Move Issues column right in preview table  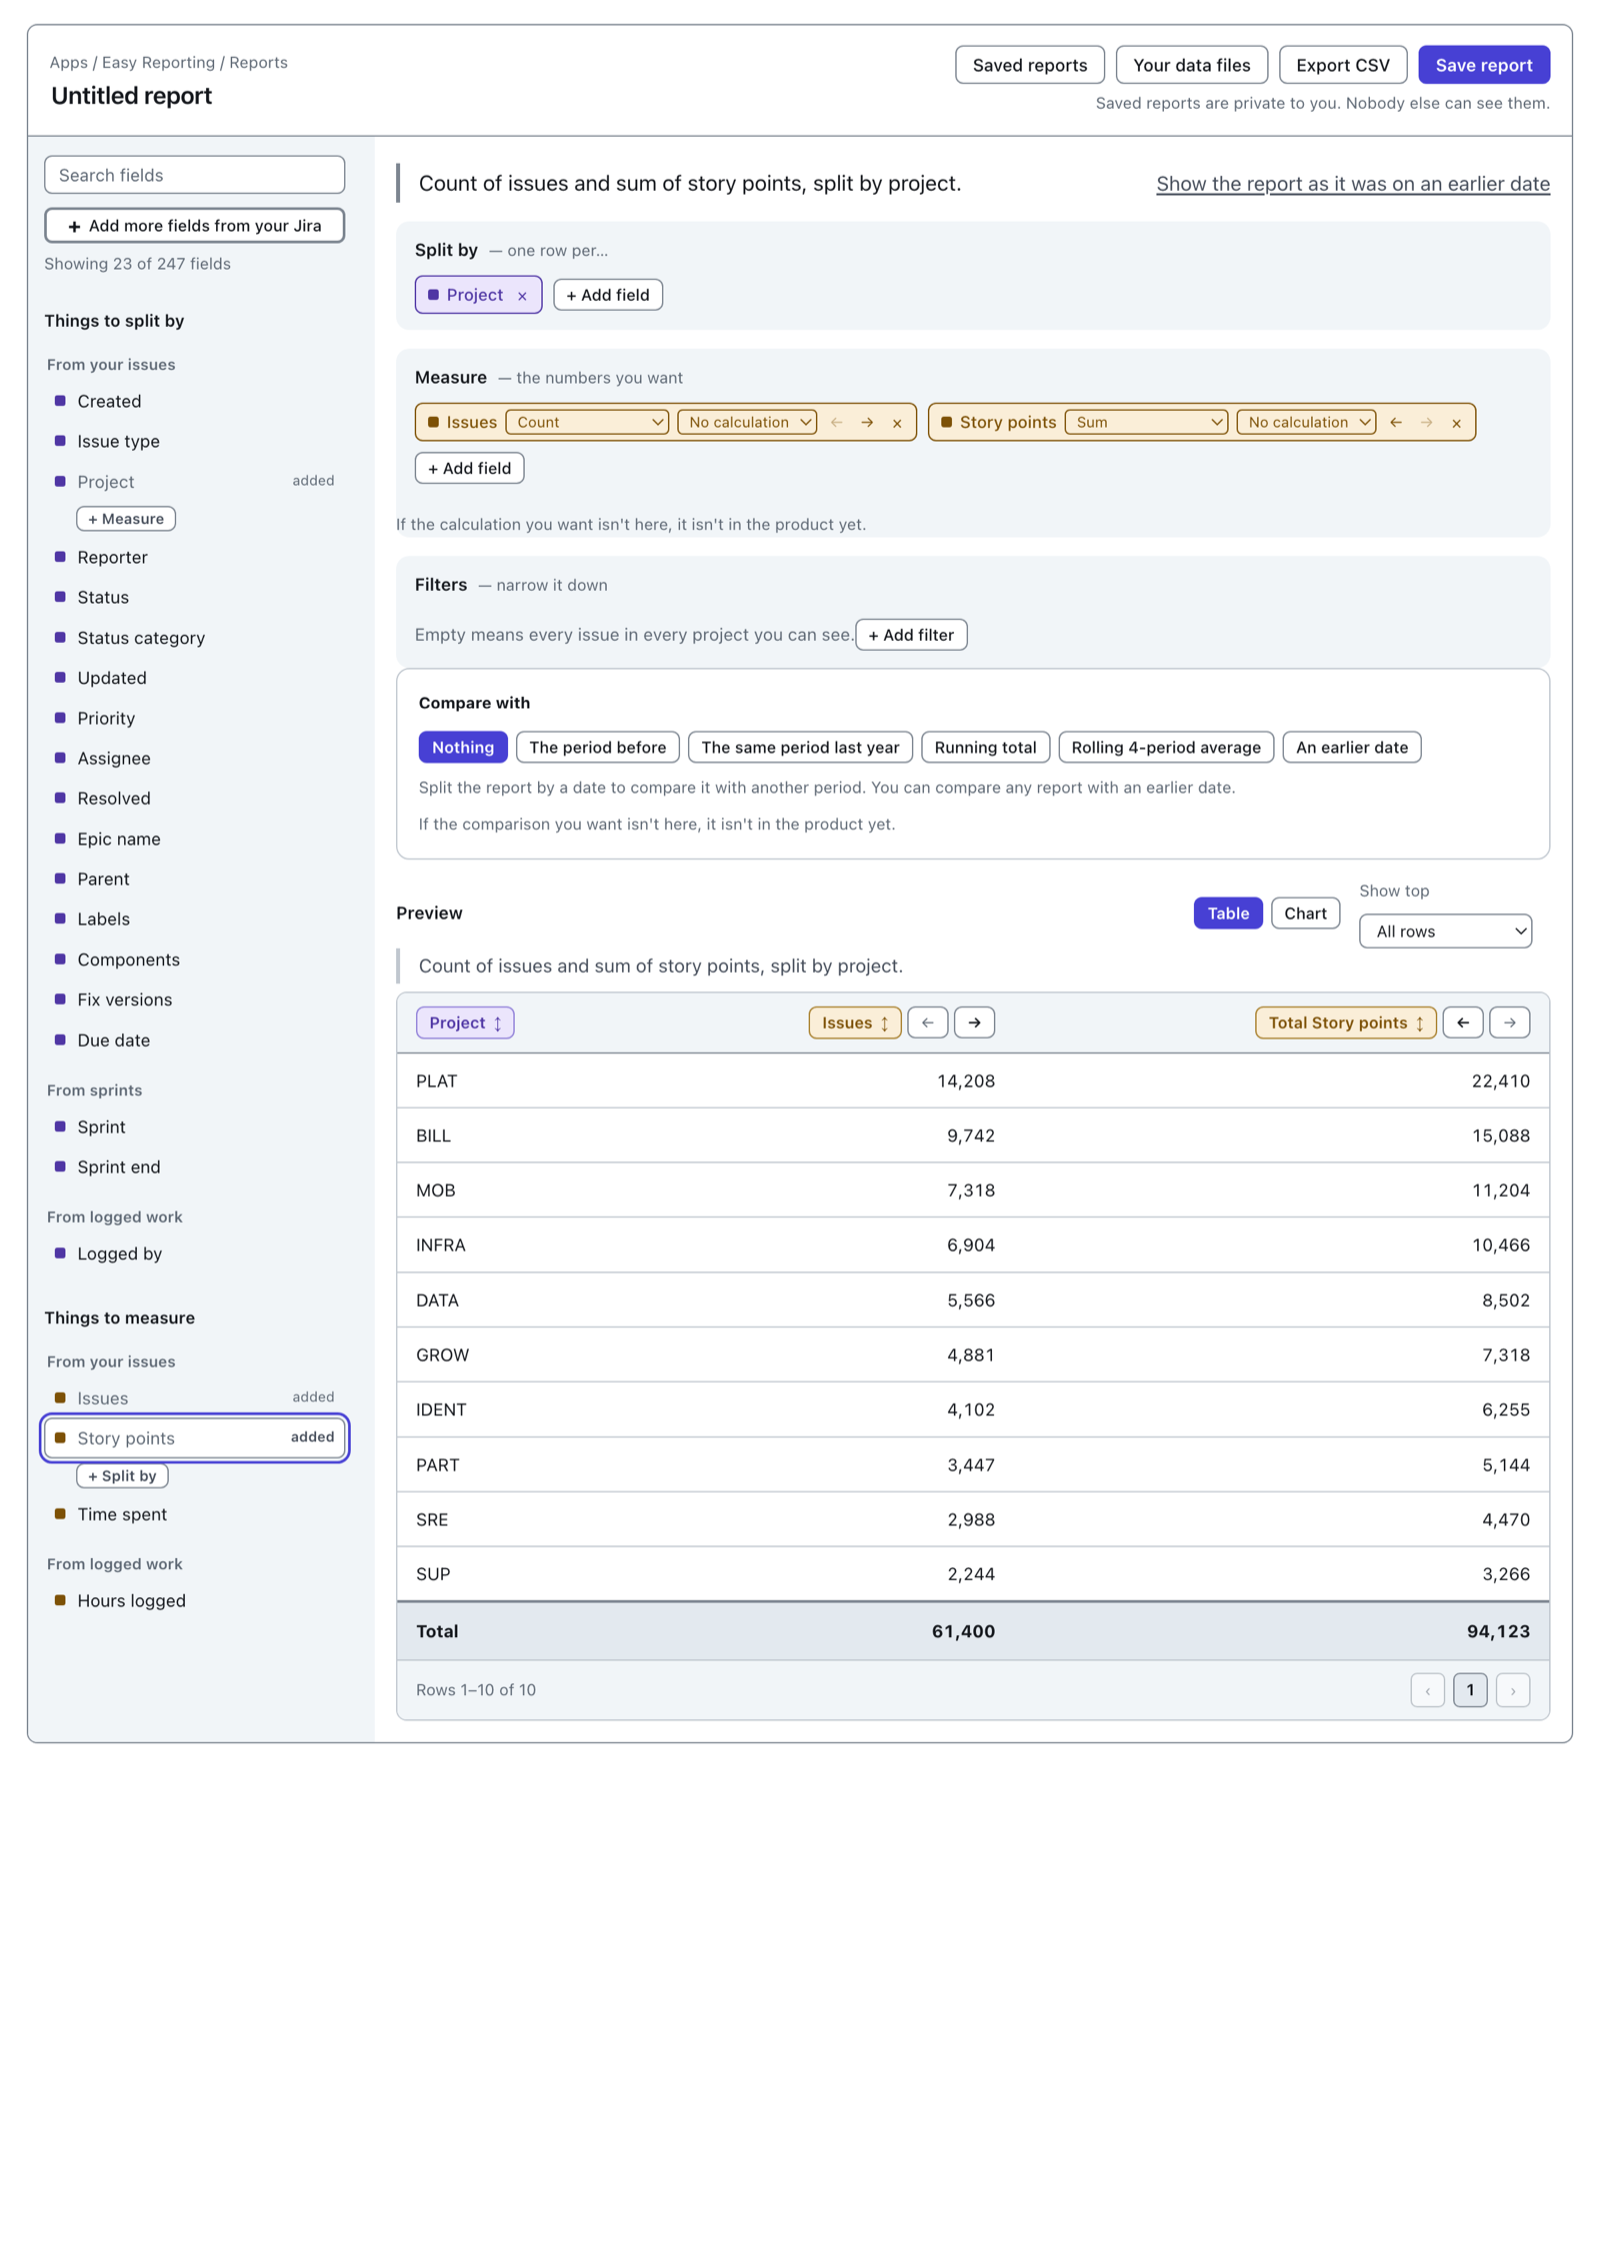[x=974, y=1023]
